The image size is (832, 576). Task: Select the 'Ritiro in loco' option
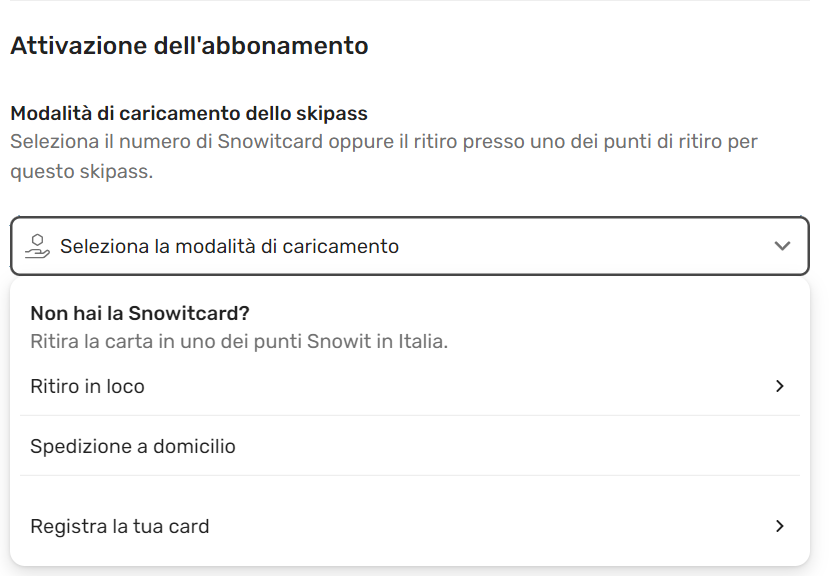[x=88, y=386]
